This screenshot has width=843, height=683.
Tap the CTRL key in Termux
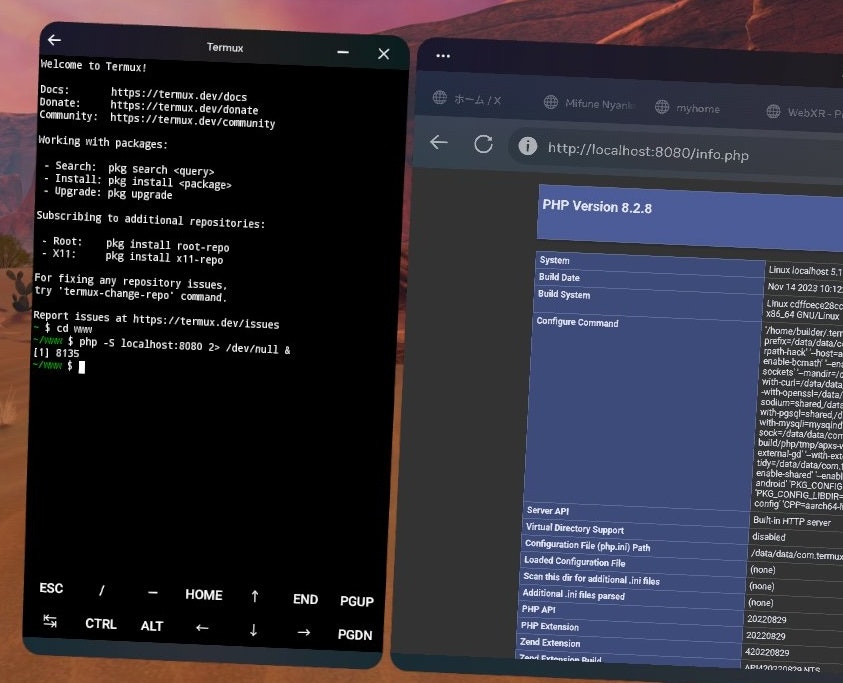coord(101,624)
